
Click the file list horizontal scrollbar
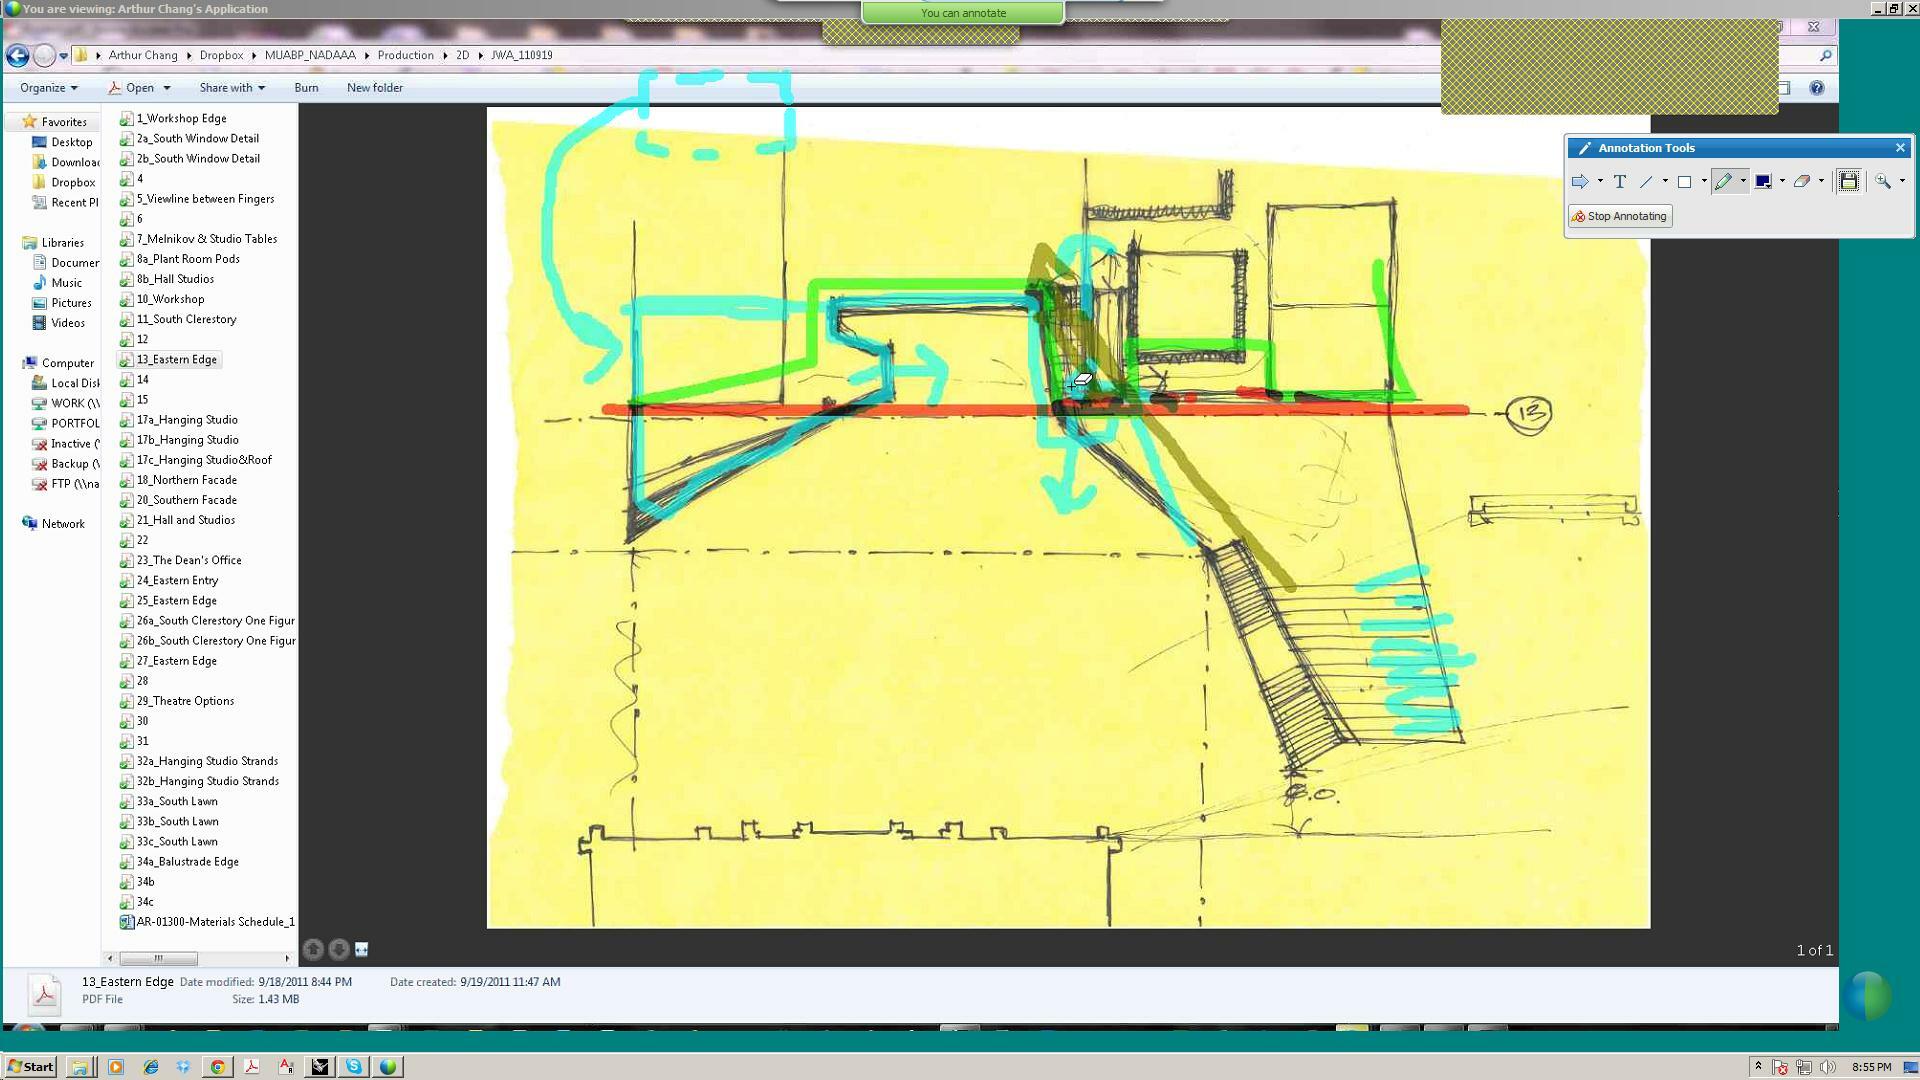159,958
